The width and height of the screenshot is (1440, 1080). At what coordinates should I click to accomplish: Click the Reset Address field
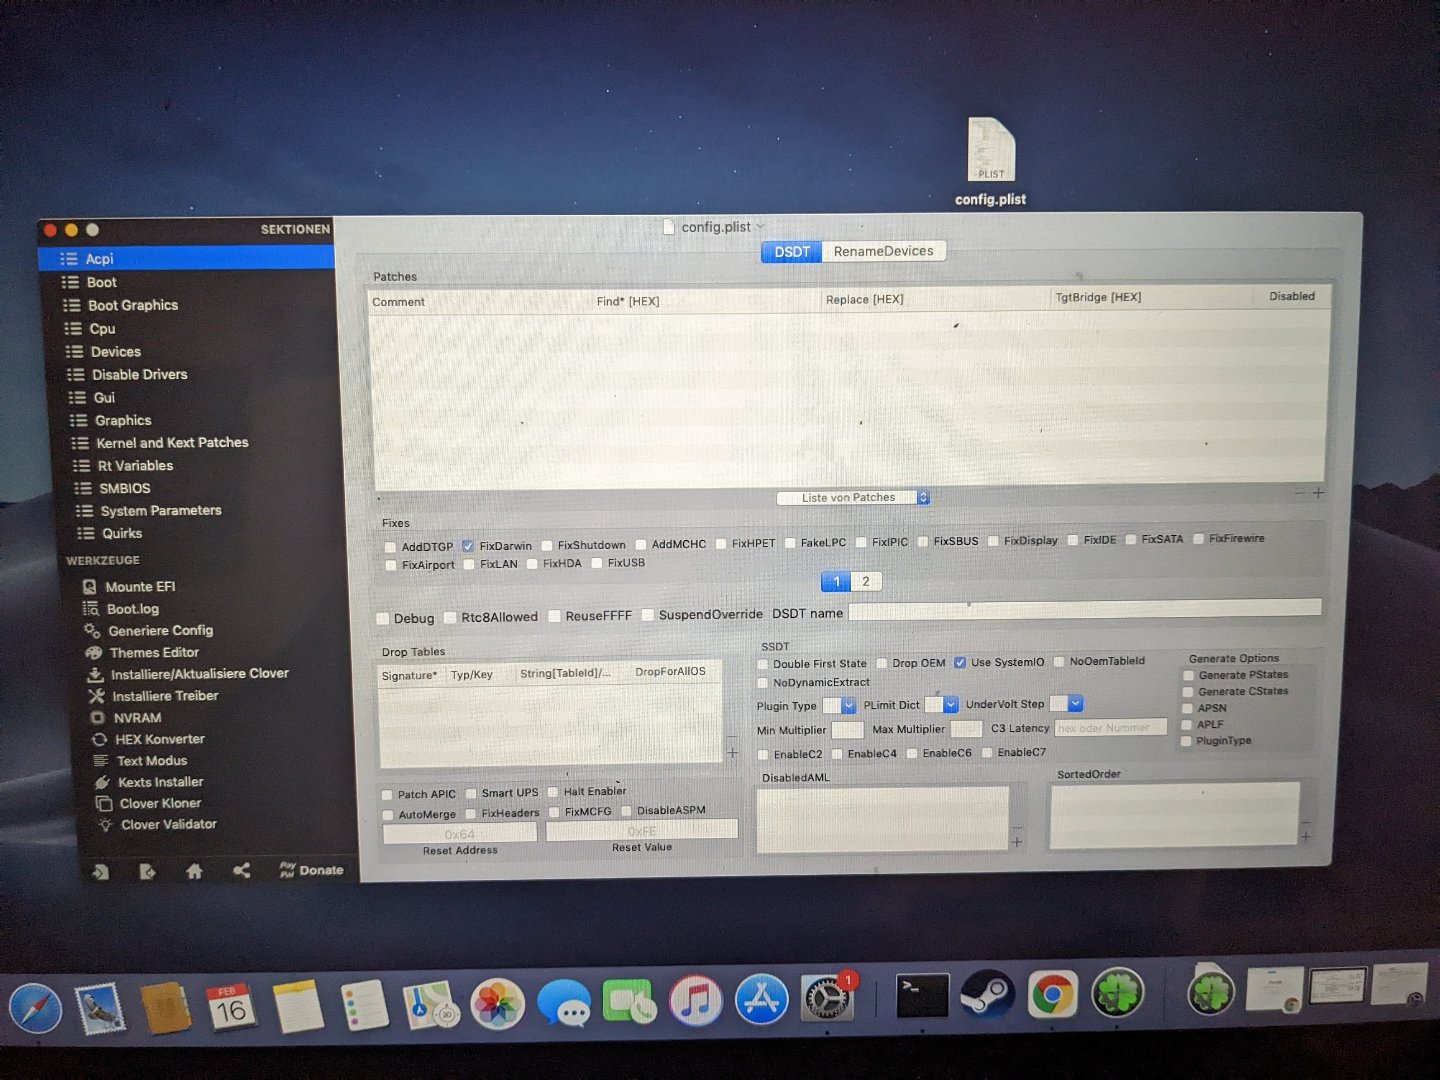(x=460, y=833)
